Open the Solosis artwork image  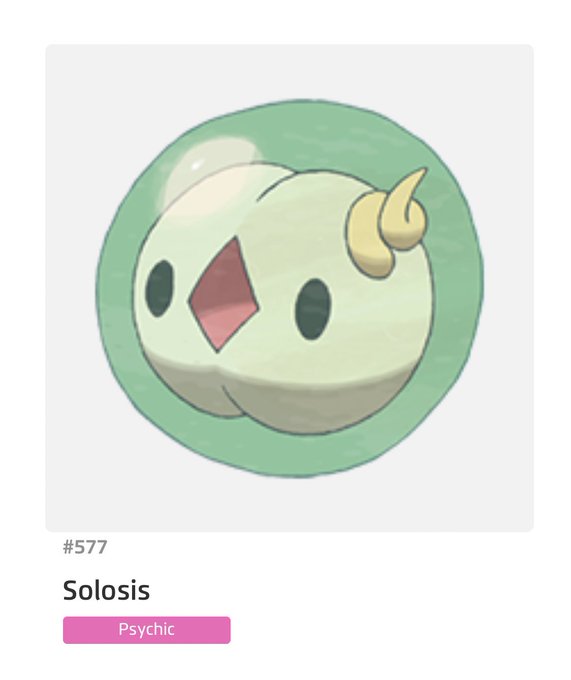point(289,288)
